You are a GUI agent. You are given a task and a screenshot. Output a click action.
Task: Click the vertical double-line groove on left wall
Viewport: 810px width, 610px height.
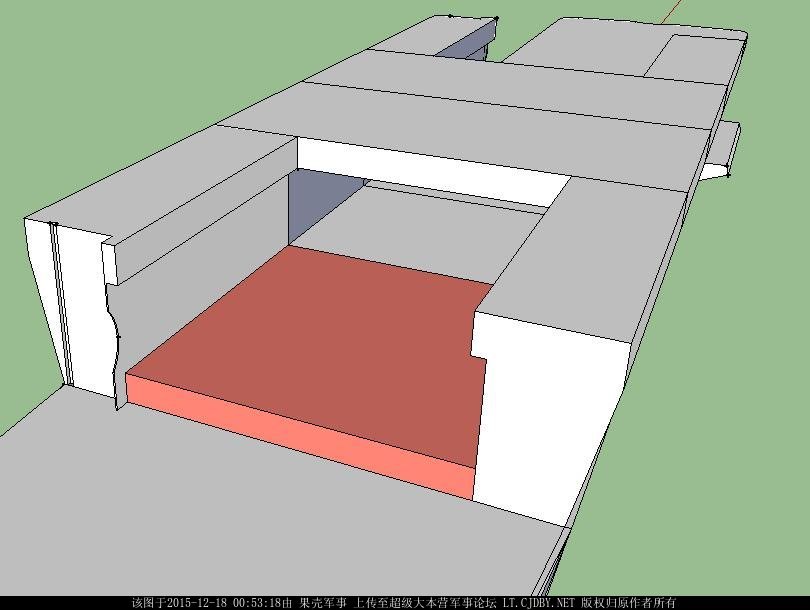point(61,300)
